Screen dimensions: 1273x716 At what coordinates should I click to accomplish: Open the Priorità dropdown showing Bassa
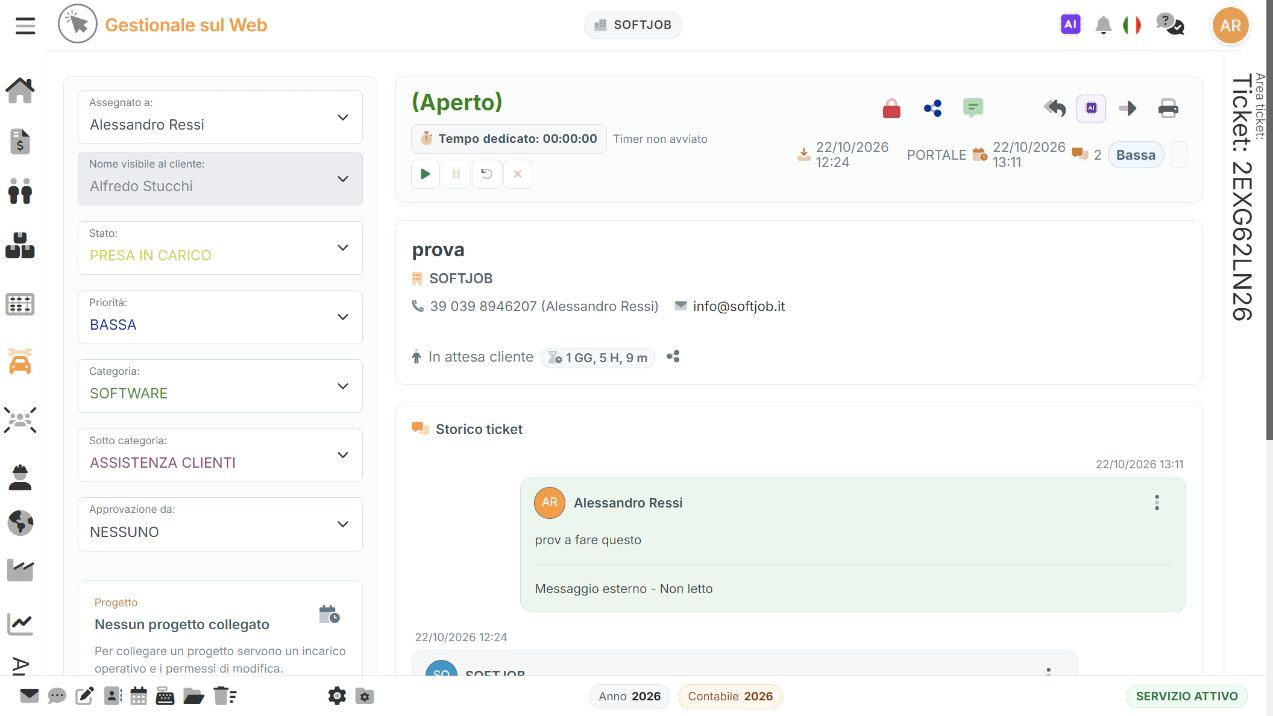(220, 316)
